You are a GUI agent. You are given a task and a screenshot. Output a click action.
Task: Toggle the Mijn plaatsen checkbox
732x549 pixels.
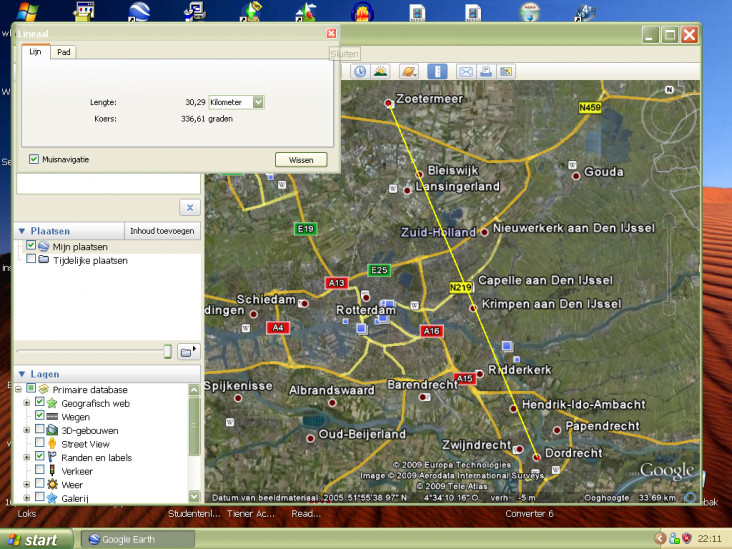(31, 245)
